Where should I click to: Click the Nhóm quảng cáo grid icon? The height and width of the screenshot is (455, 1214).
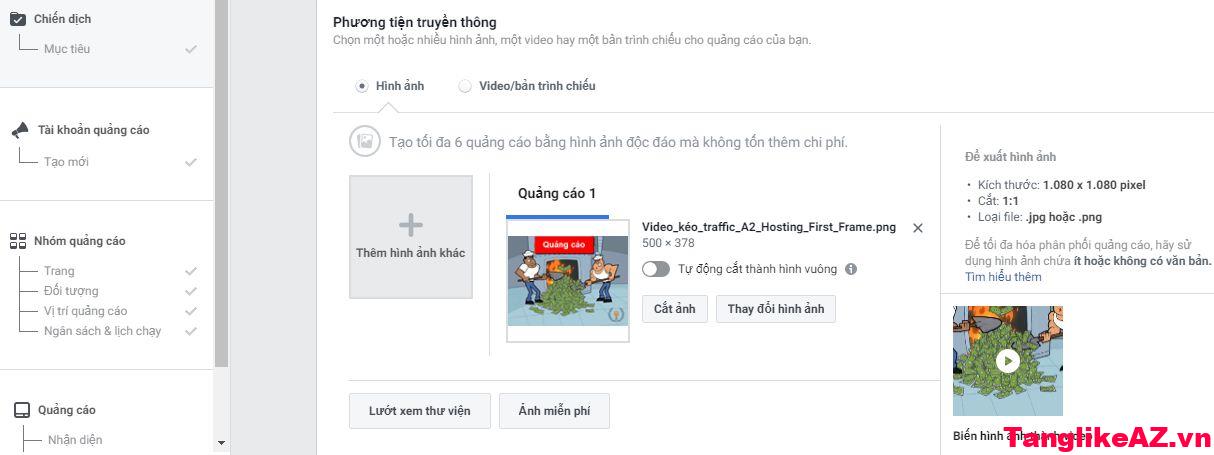[x=18, y=241]
